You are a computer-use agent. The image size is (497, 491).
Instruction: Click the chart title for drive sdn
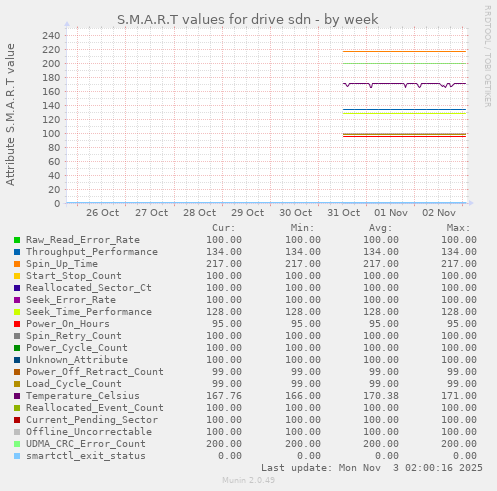tap(248, 20)
